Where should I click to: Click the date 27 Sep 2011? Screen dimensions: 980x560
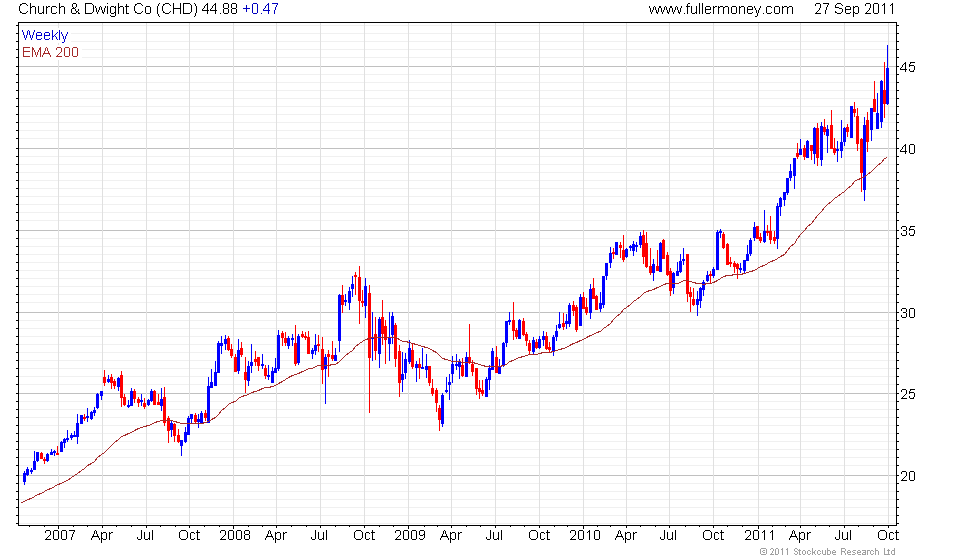point(854,9)
